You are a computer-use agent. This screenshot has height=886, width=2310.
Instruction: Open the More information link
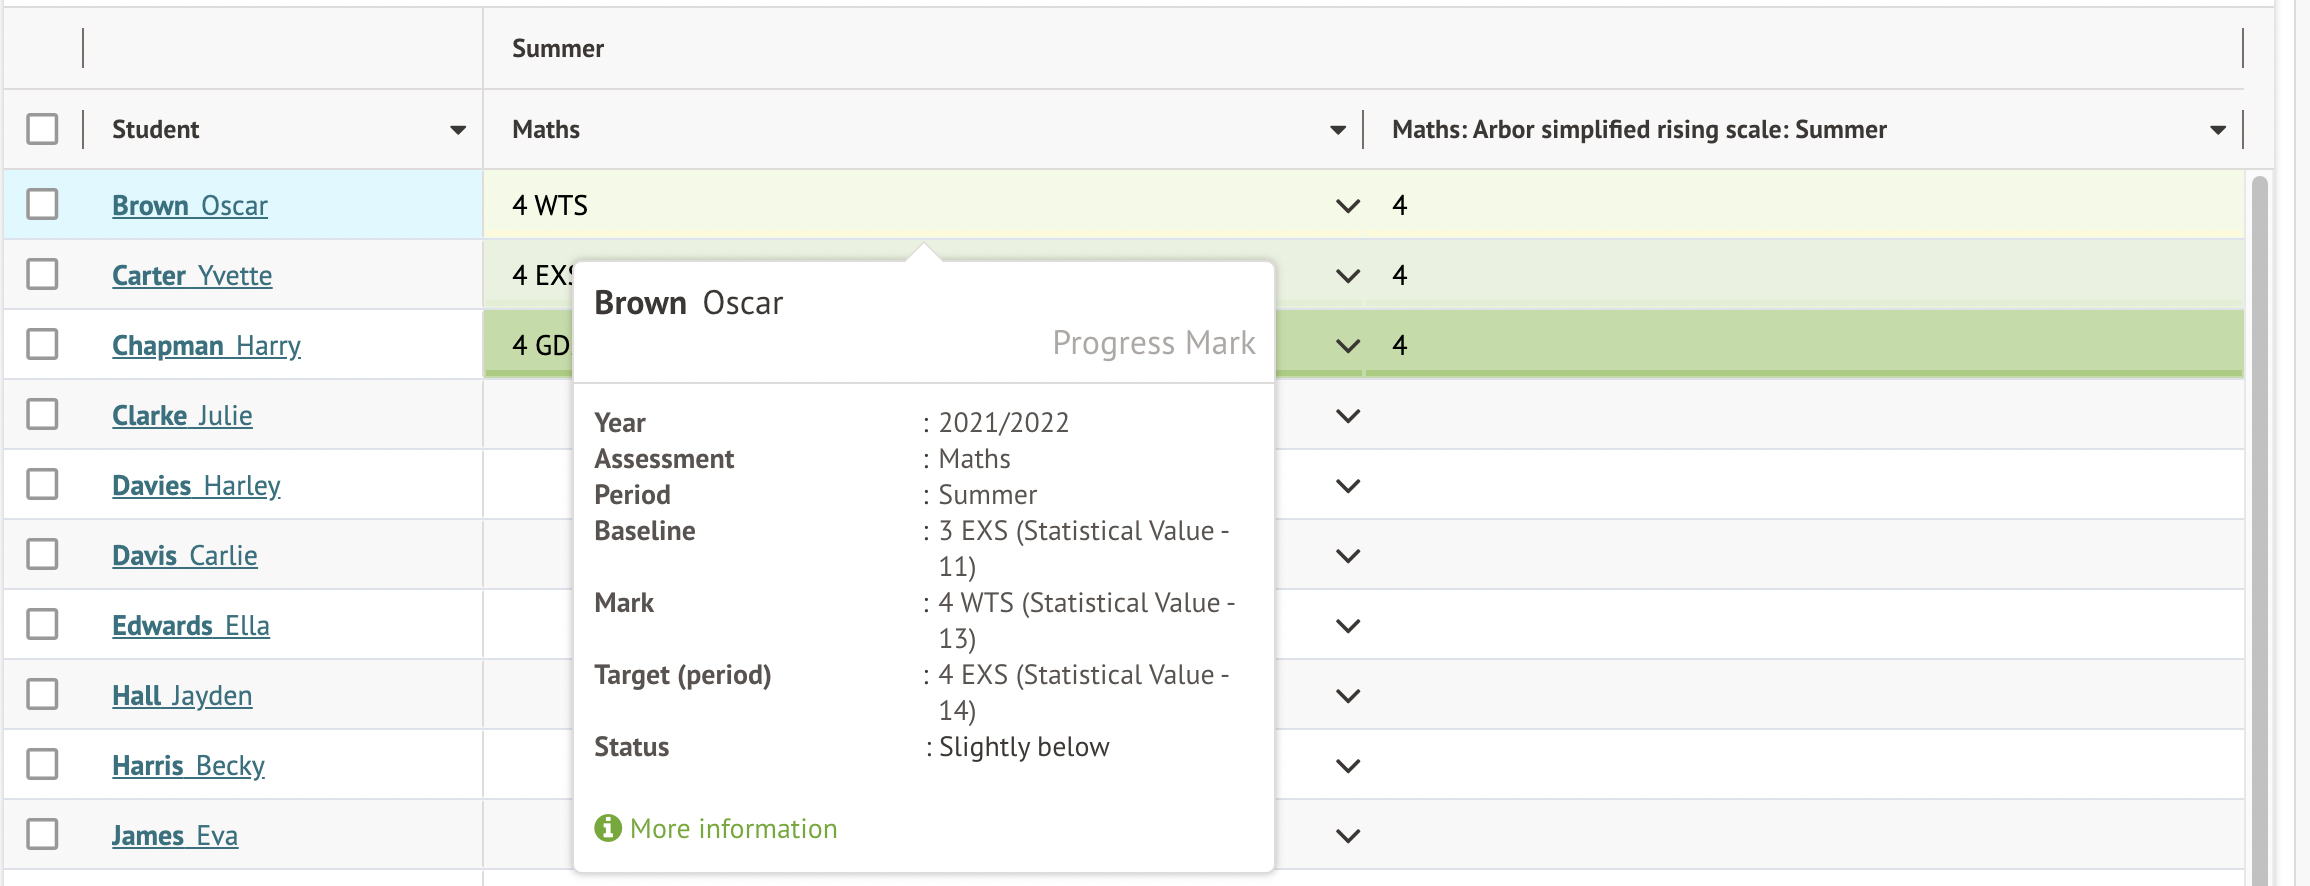[733, 829]
